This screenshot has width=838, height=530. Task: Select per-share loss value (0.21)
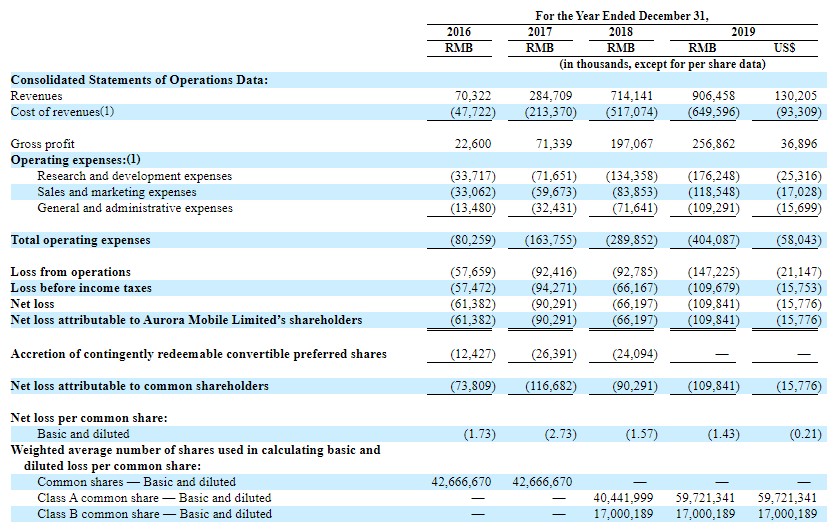click(805, 434)
